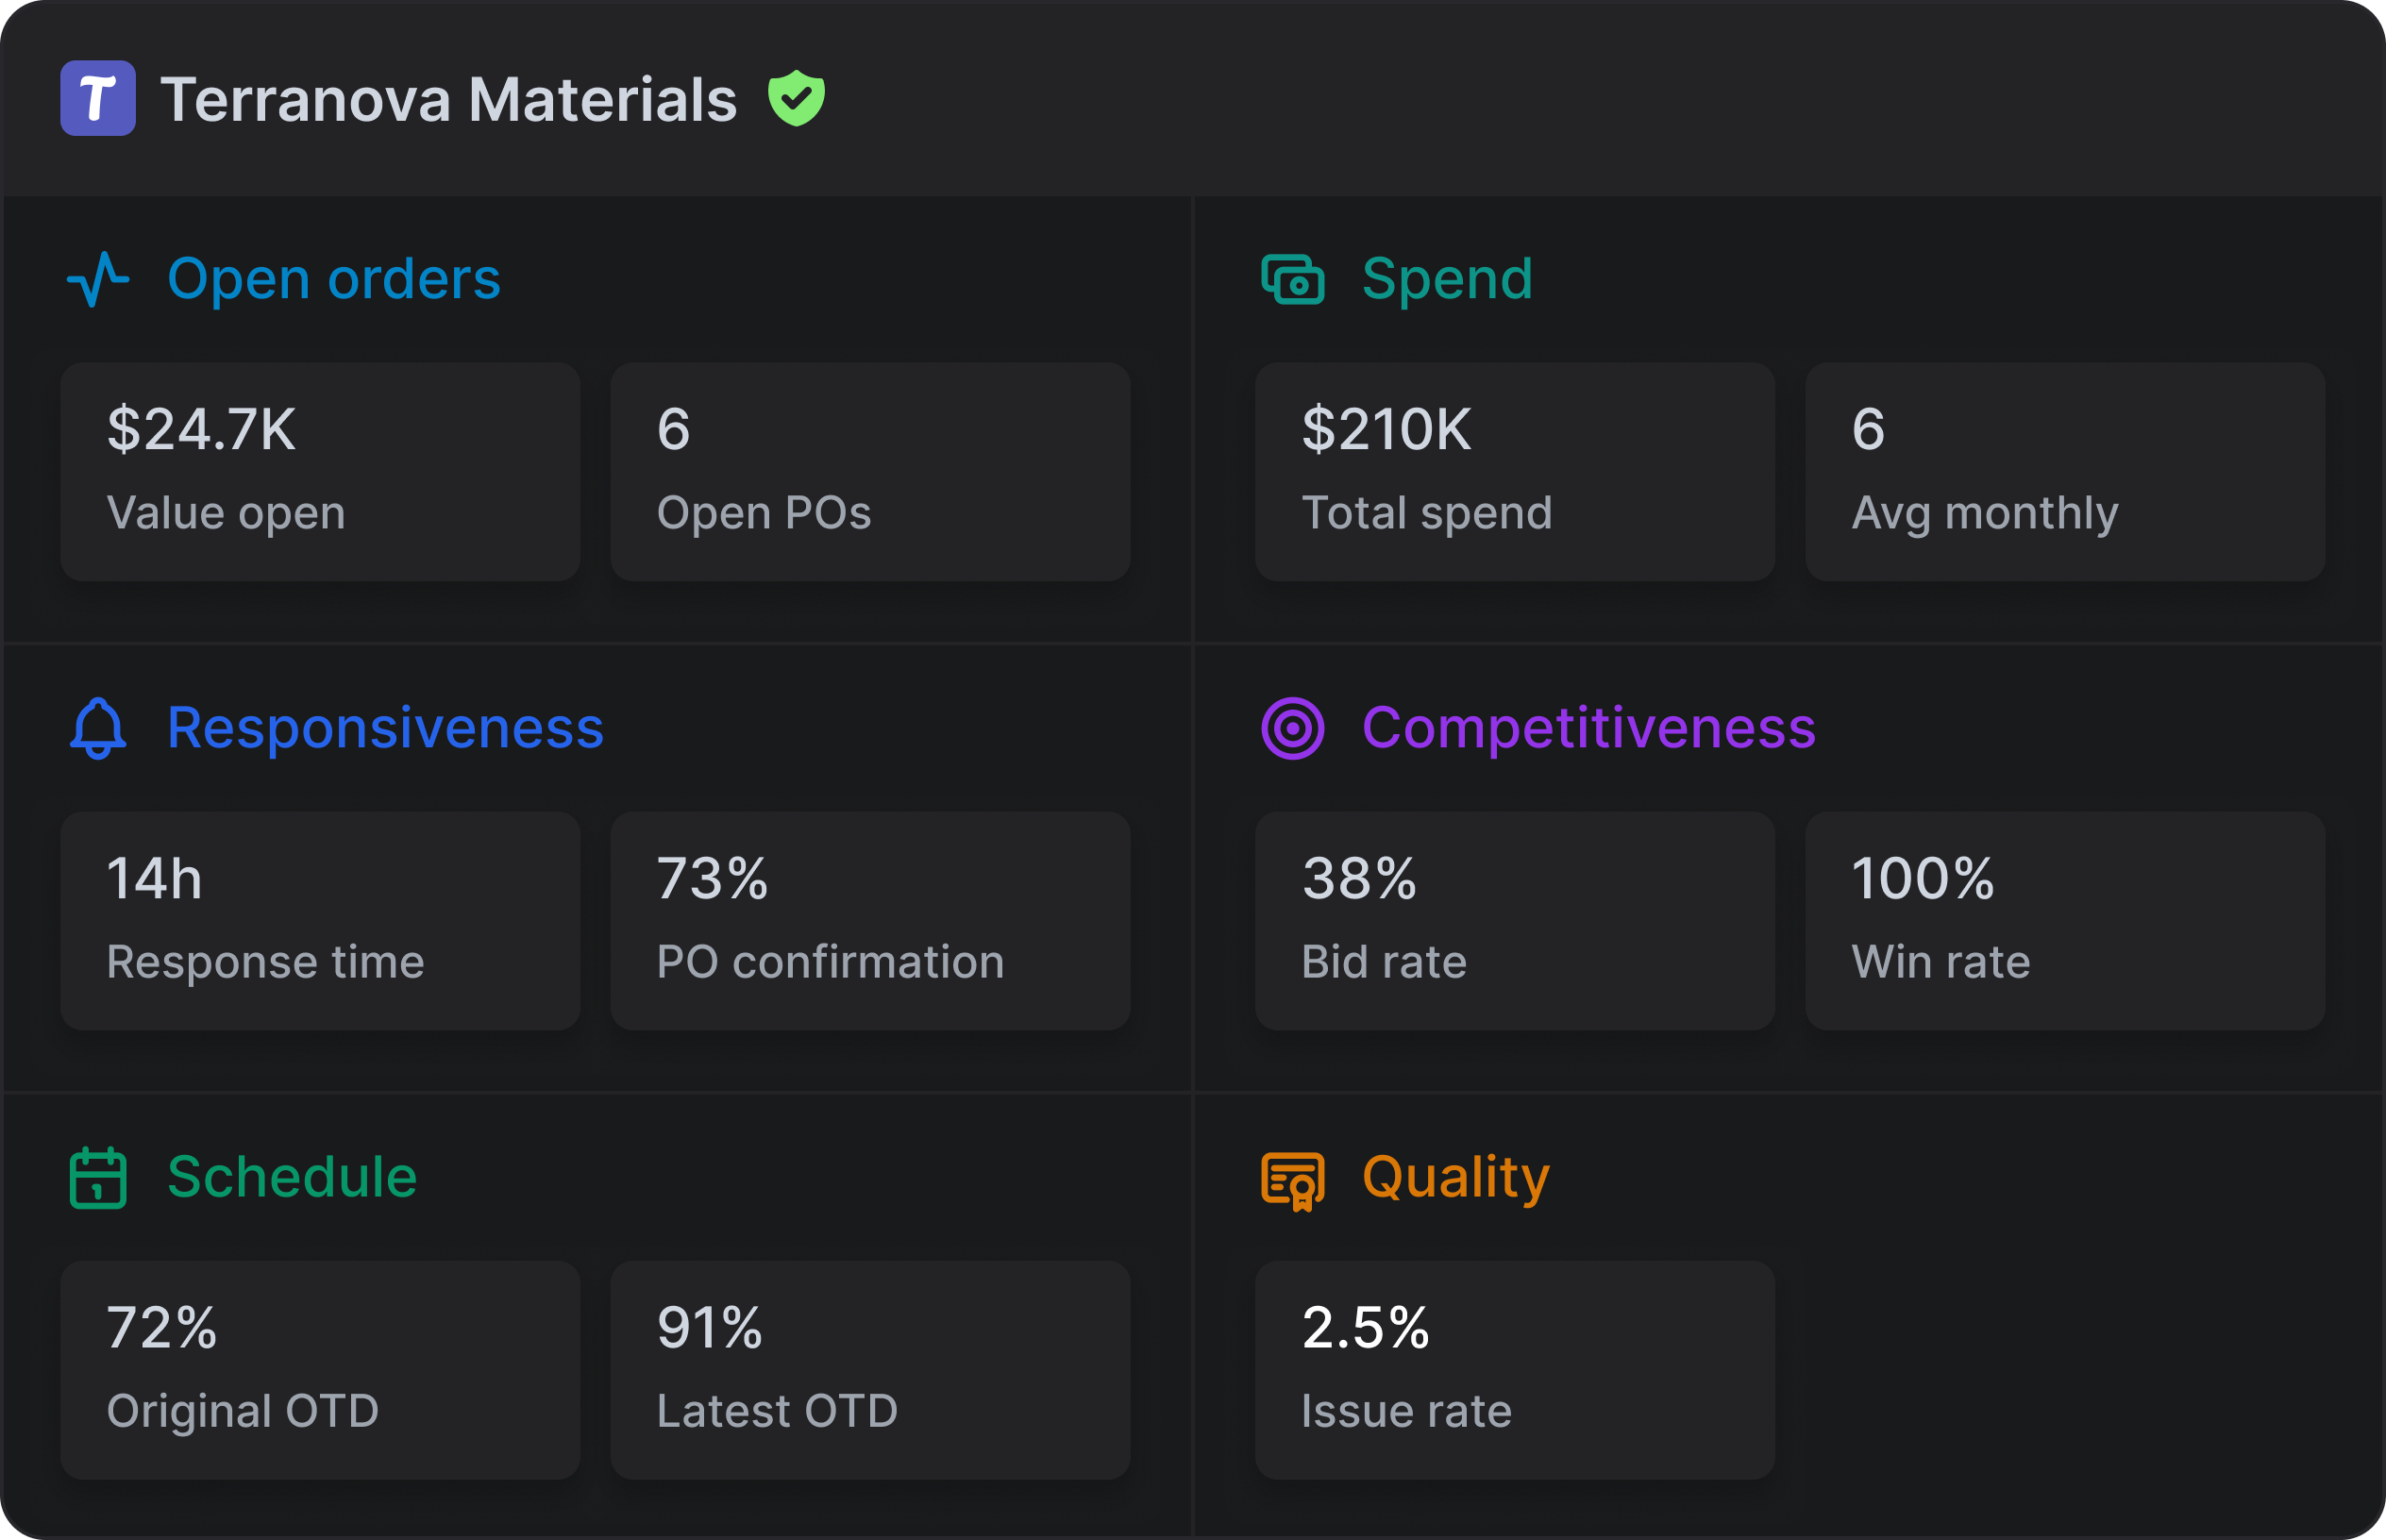
Task: Open the Terranova Materials supplier title
Action: (448, 100)
